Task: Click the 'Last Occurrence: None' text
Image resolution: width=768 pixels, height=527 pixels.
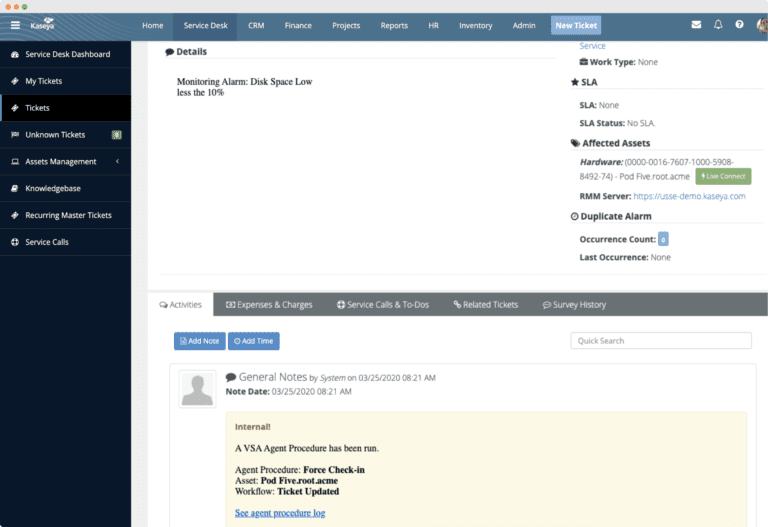Action: point(625,257)
